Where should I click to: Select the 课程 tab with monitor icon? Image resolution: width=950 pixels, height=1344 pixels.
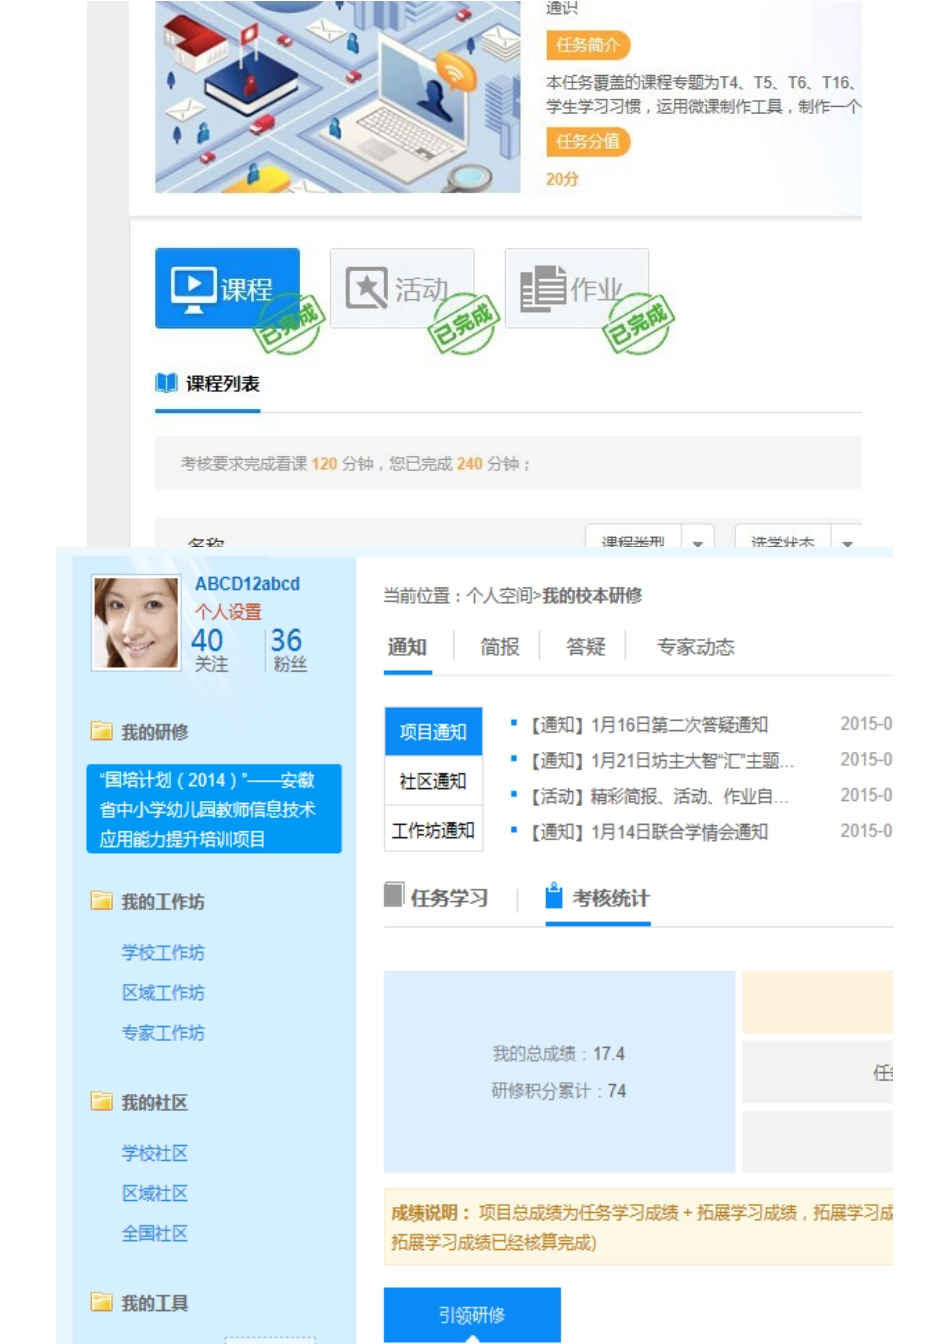tap(227, 288)
